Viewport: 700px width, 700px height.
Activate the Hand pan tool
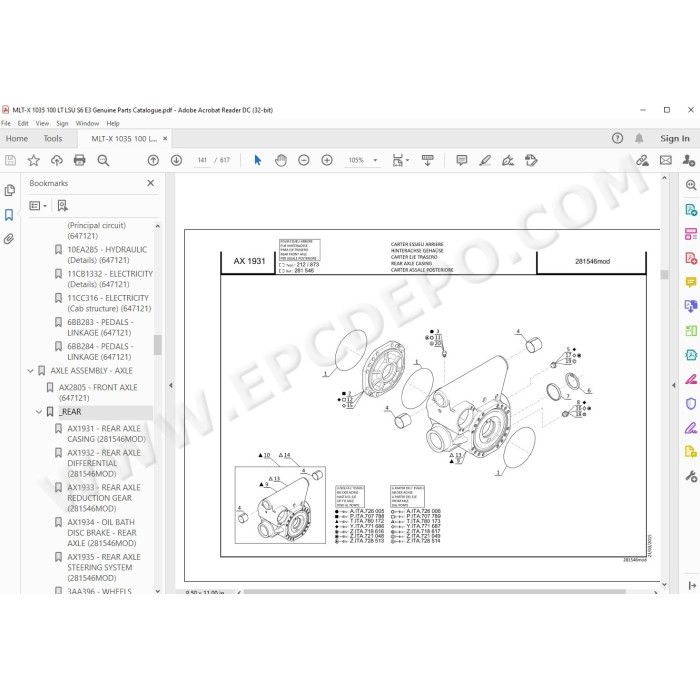[281, 160]
